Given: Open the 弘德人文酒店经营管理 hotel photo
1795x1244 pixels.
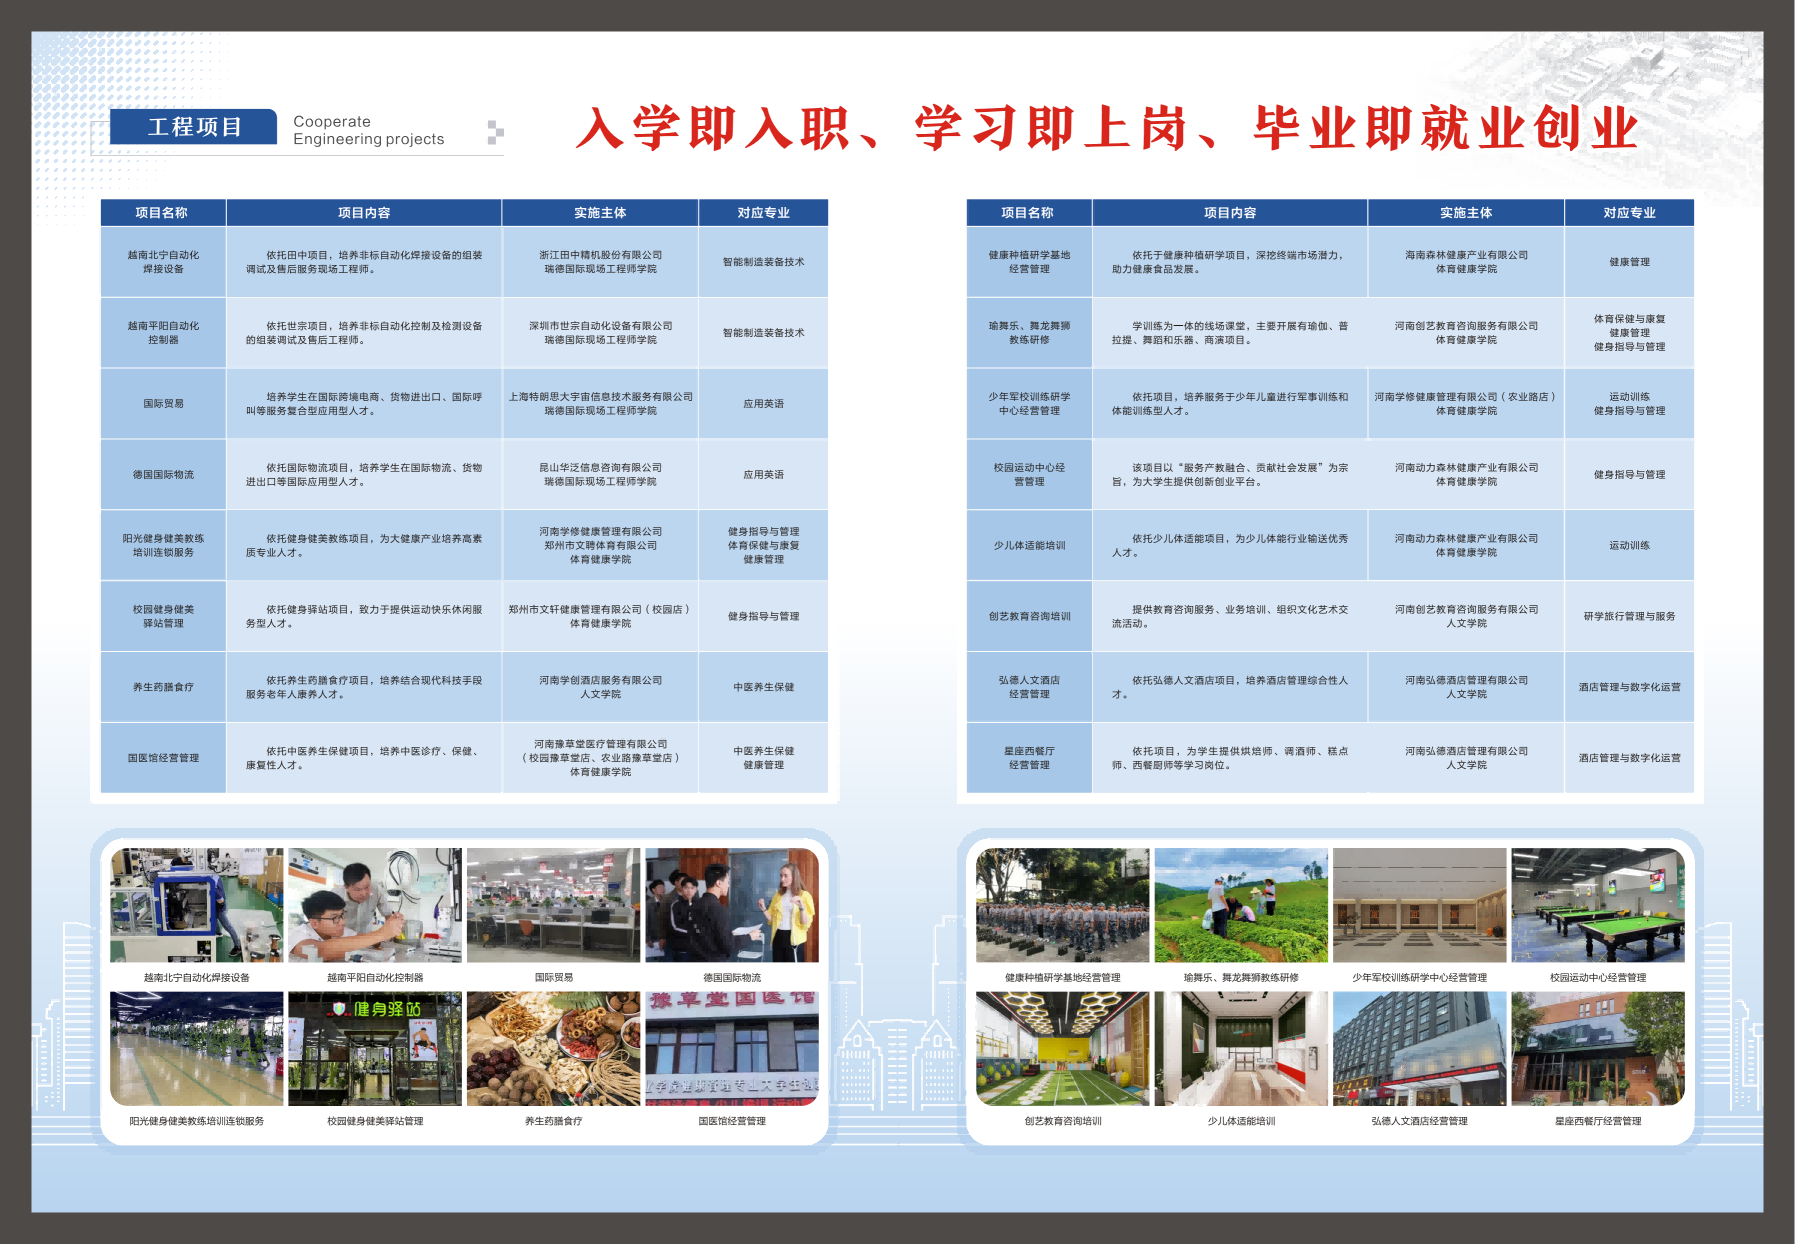Looking at the screenshot, I should [1419, 1049].
